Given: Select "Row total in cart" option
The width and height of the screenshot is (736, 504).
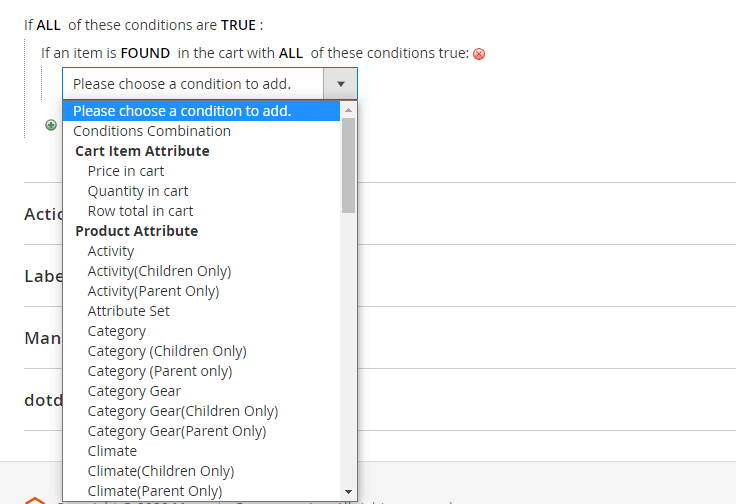Looking at the screenshot, I should click(x=140, y=211).
